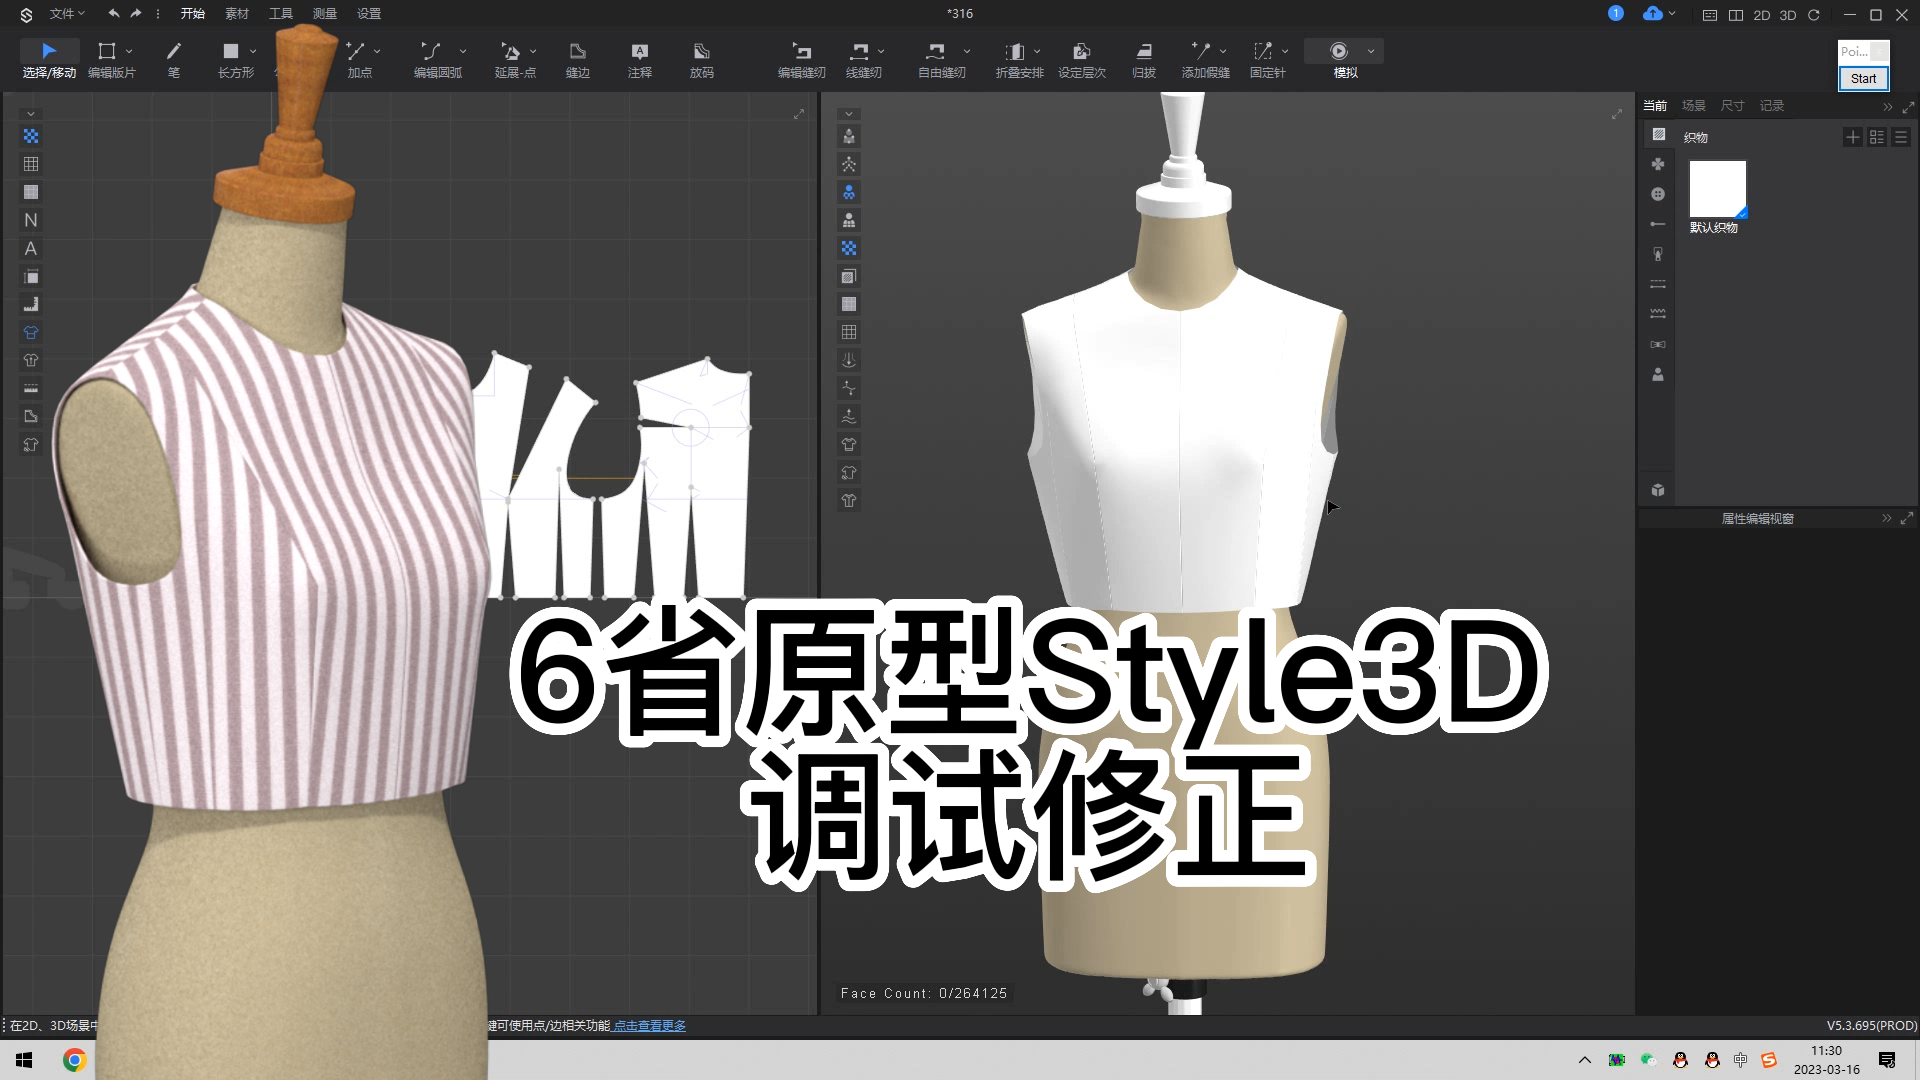The height and width of the screenshot is (1080, 1920).
Task: Activate the 编辑缝纫 tool
Action: 802,60
